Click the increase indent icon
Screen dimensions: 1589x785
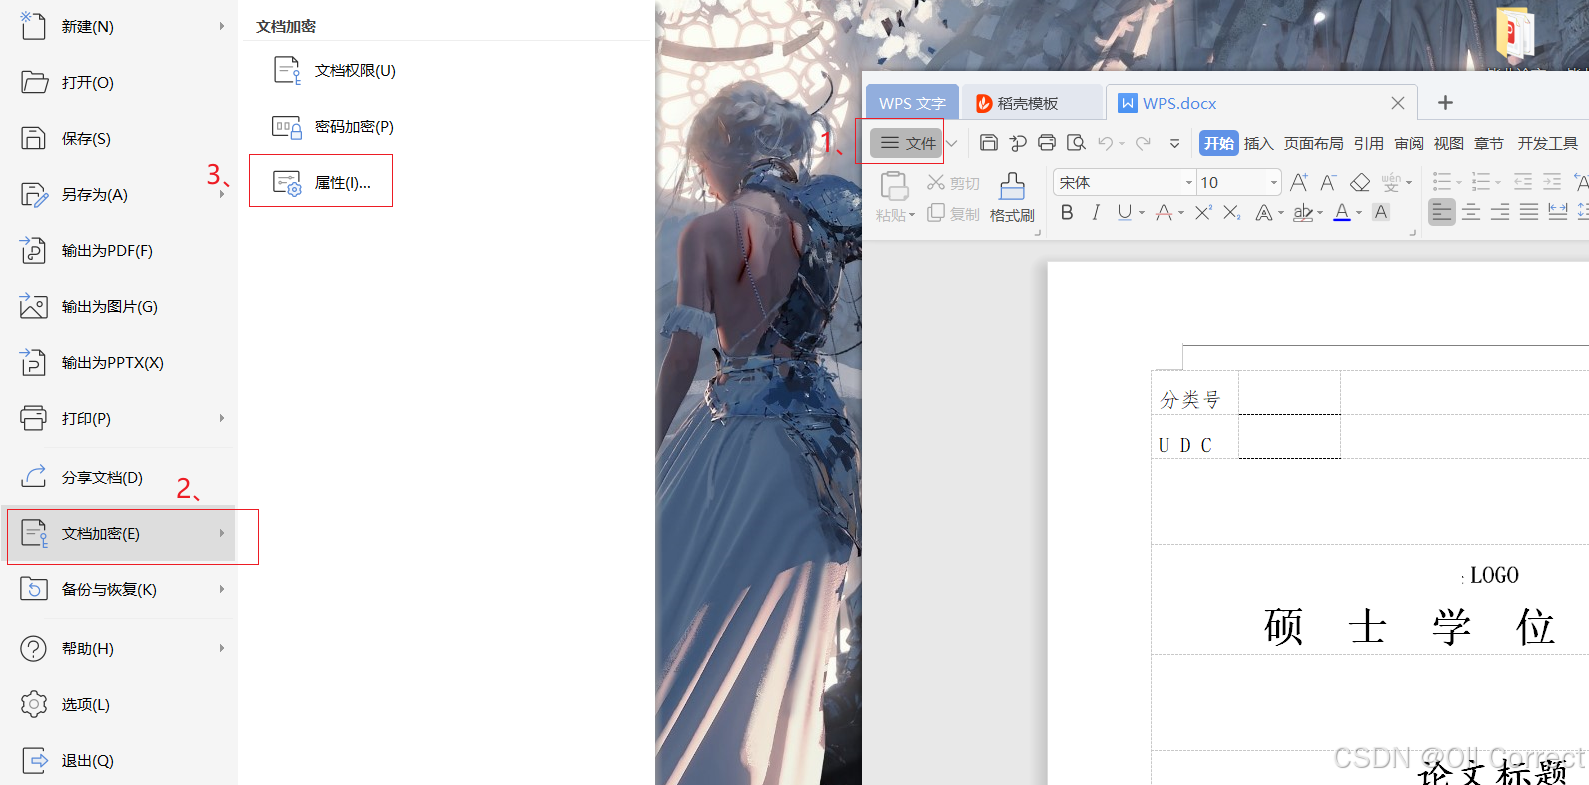click(1552, 182)
